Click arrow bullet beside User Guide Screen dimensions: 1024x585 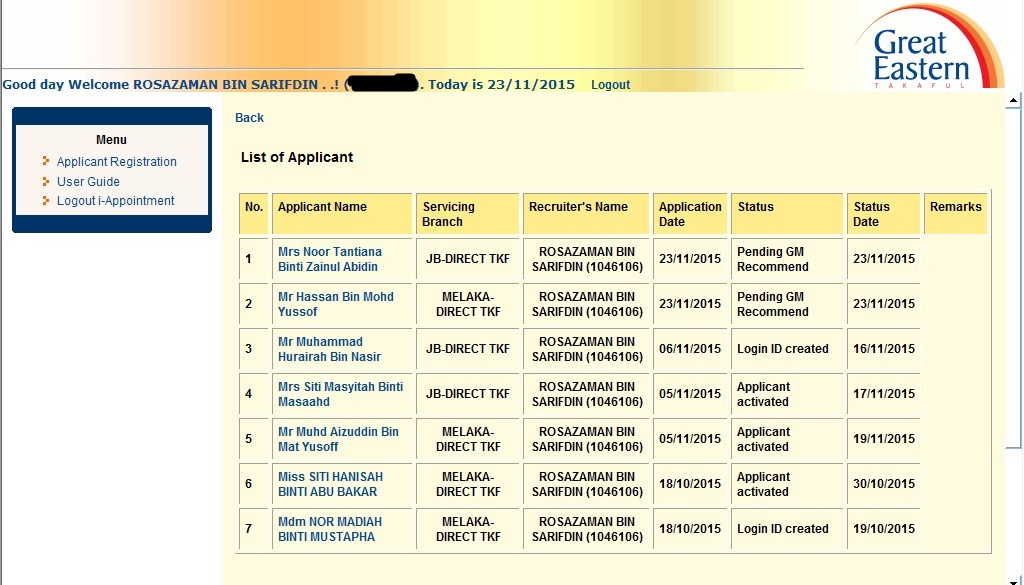(46, 182)
